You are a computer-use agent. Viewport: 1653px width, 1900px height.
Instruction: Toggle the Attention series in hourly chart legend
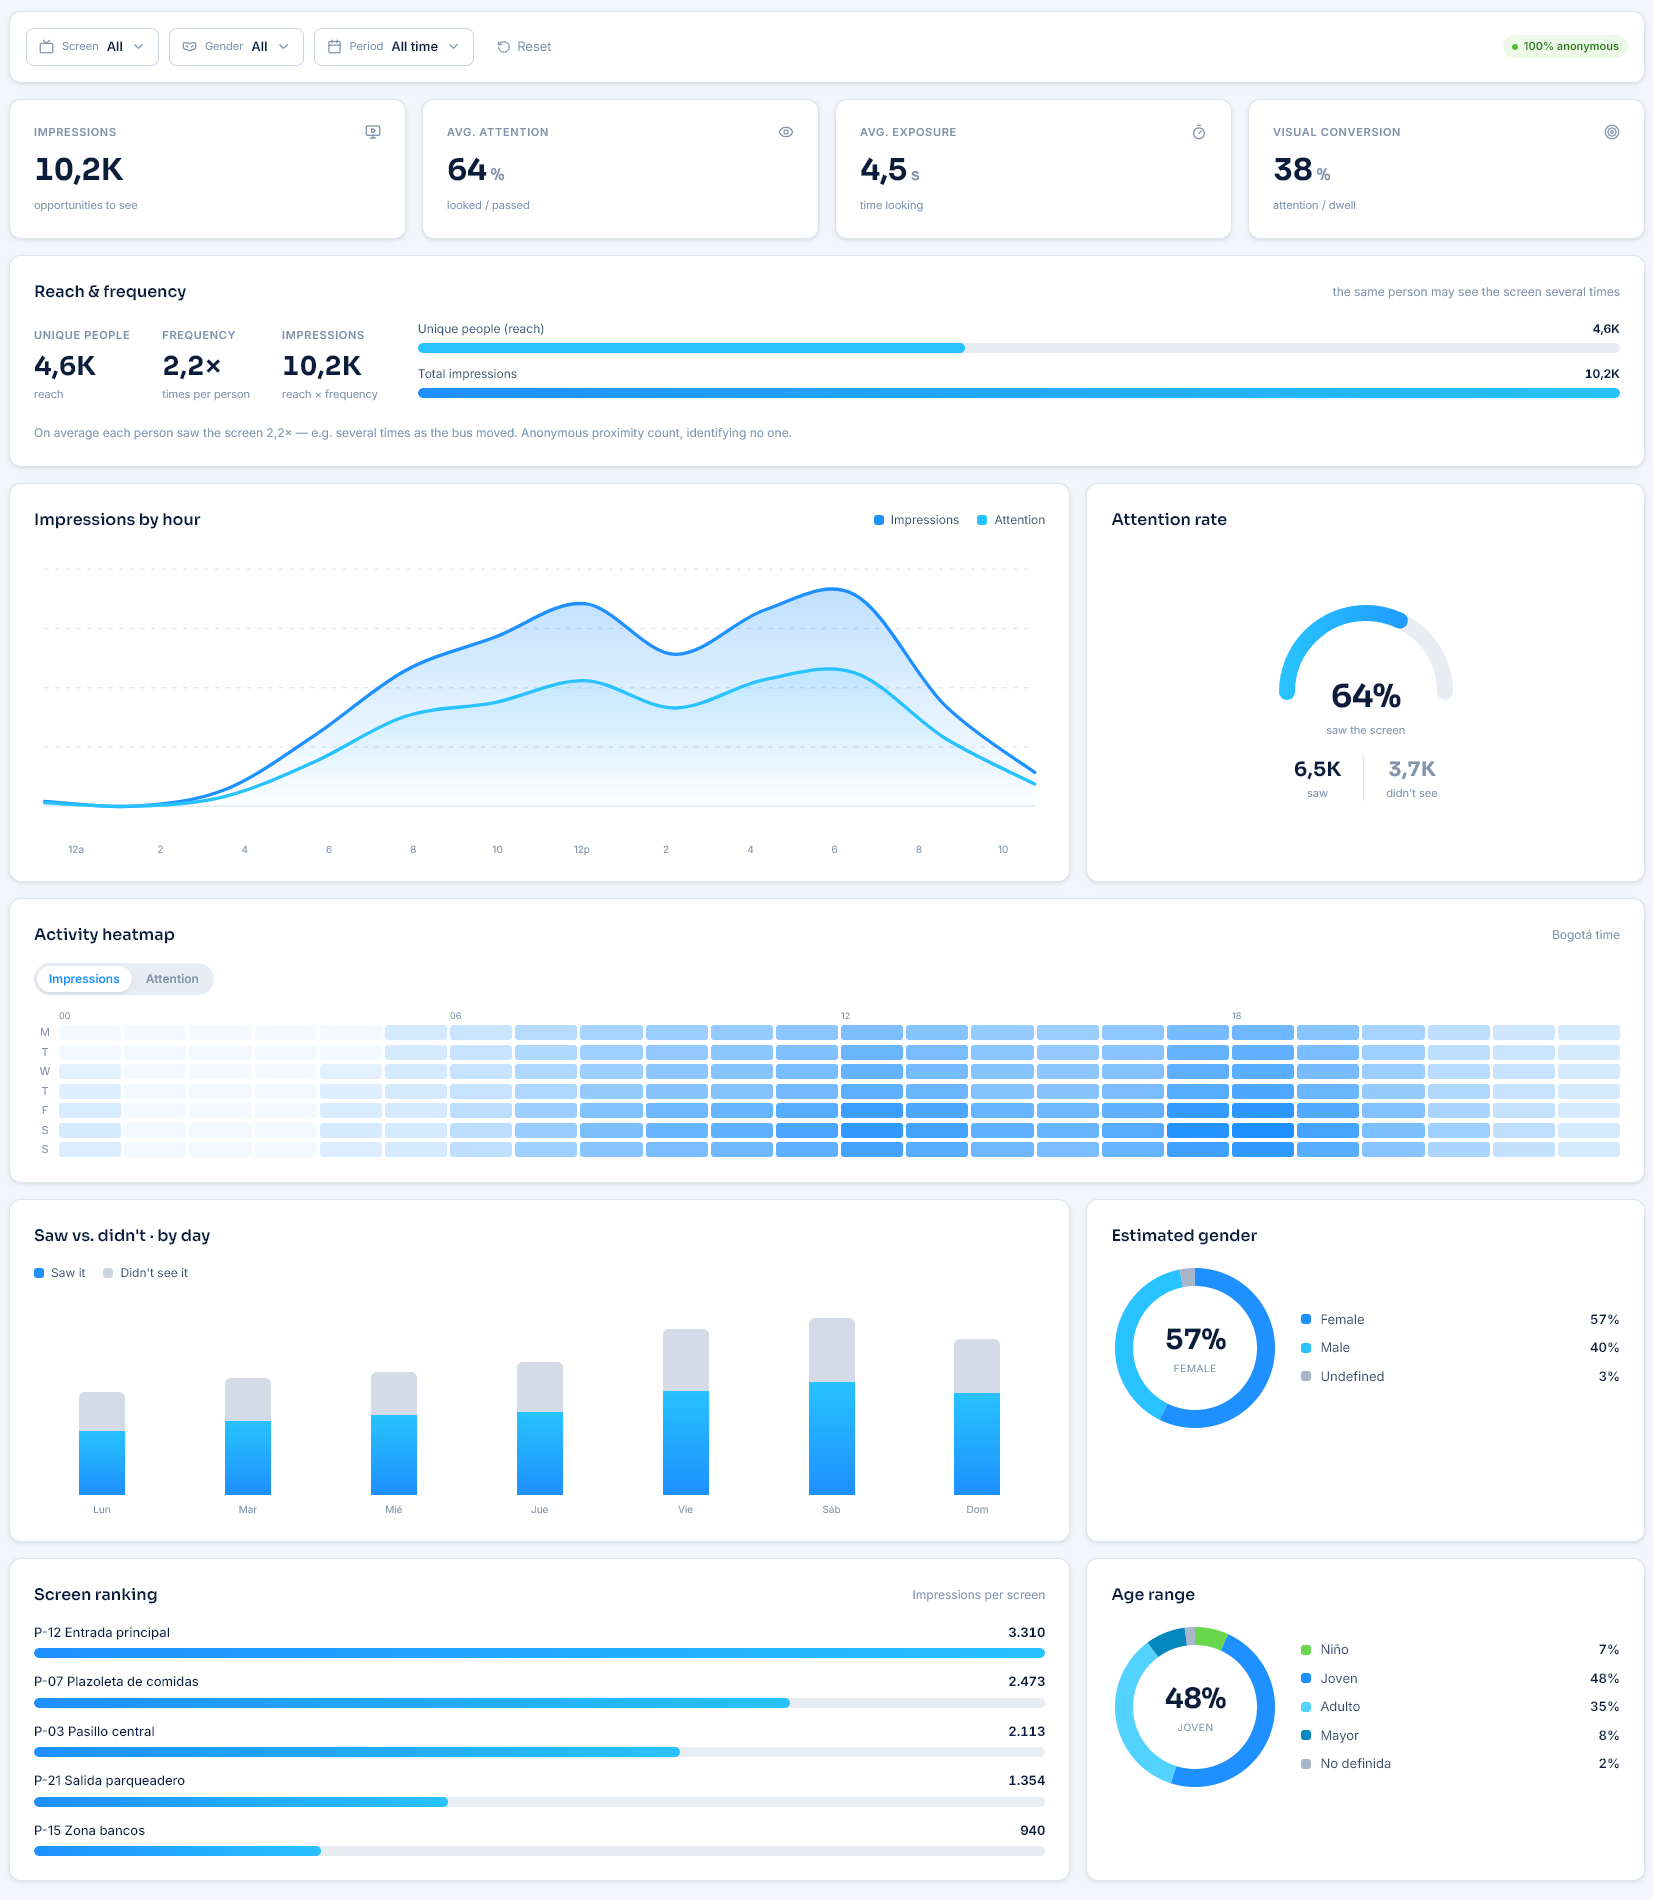click(x=1011, y=520)
